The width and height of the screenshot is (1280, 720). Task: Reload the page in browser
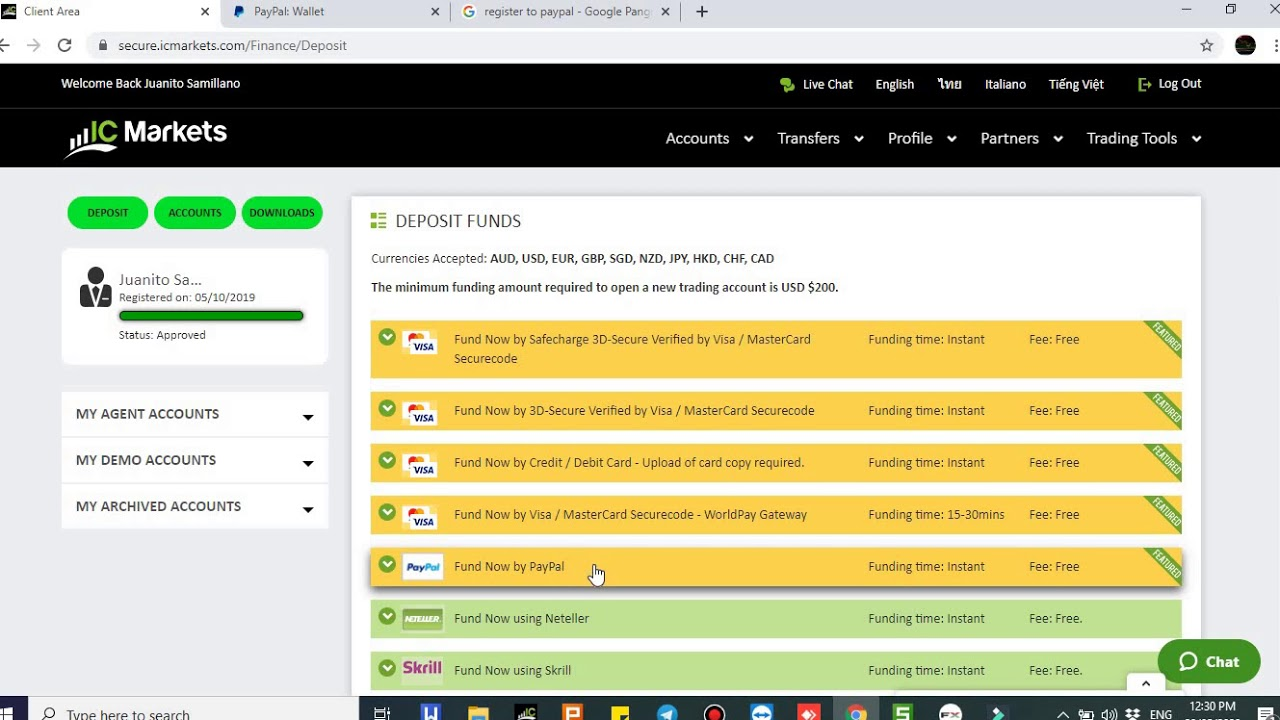click(65, 45)
